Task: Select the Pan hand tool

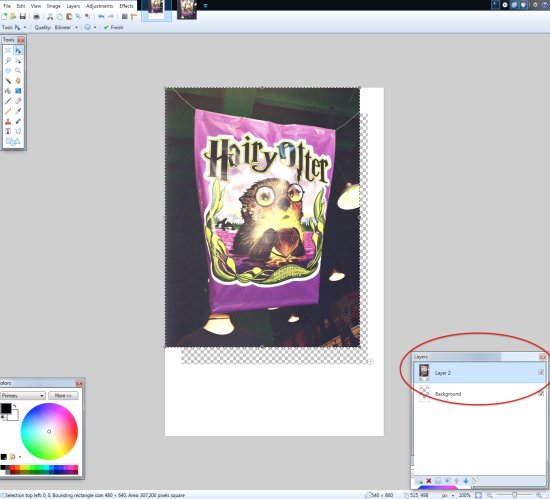Action: pos(18,81)
